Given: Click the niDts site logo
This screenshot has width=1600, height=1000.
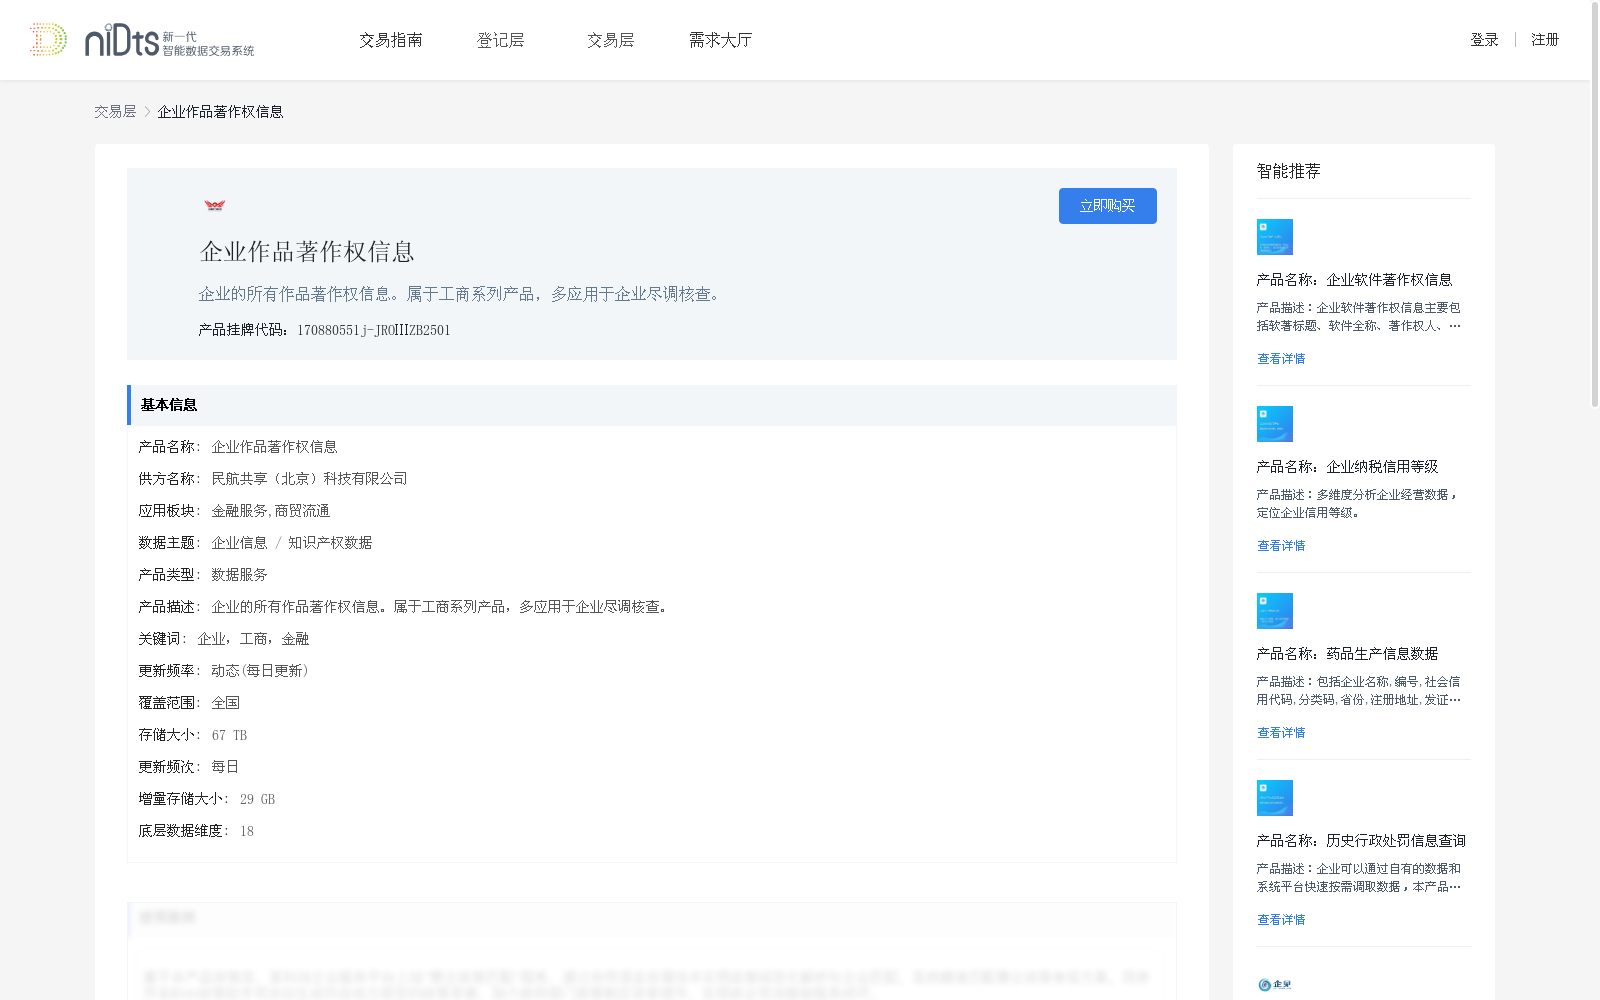Looking at the screenshot, I should 141,40.
